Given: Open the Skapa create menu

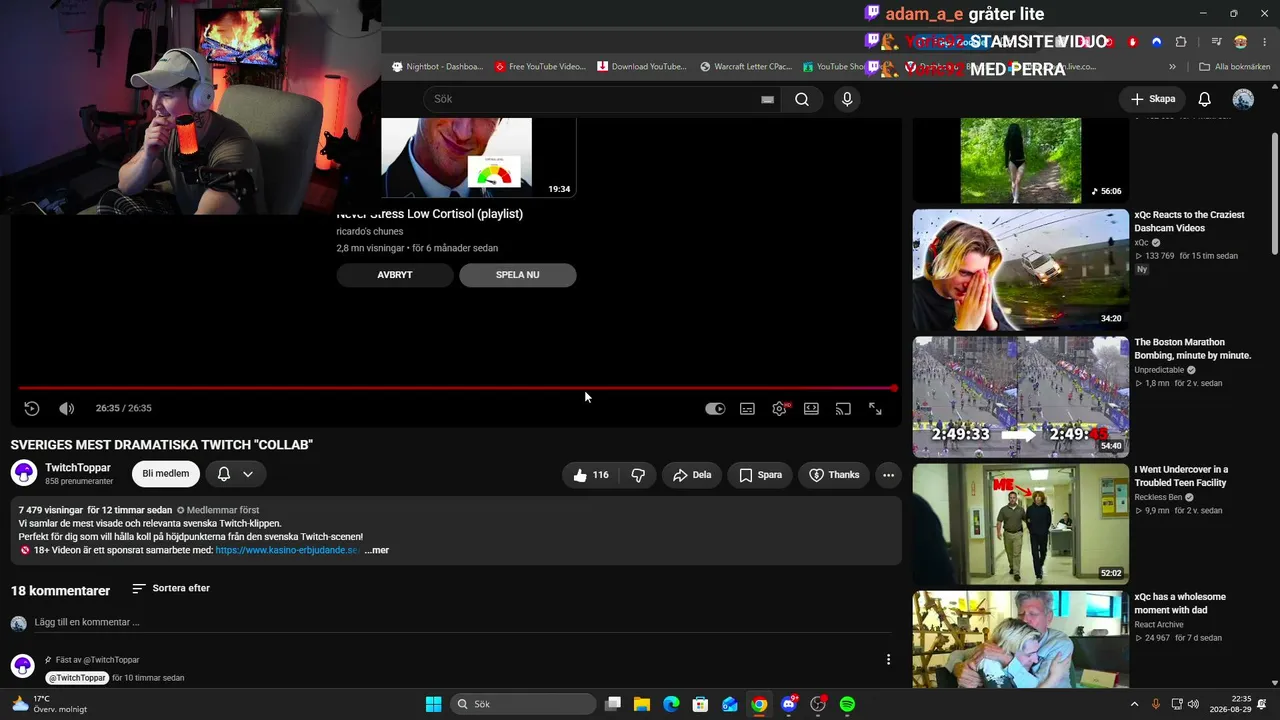Looking at the screenshot, I should [1152, 99].
